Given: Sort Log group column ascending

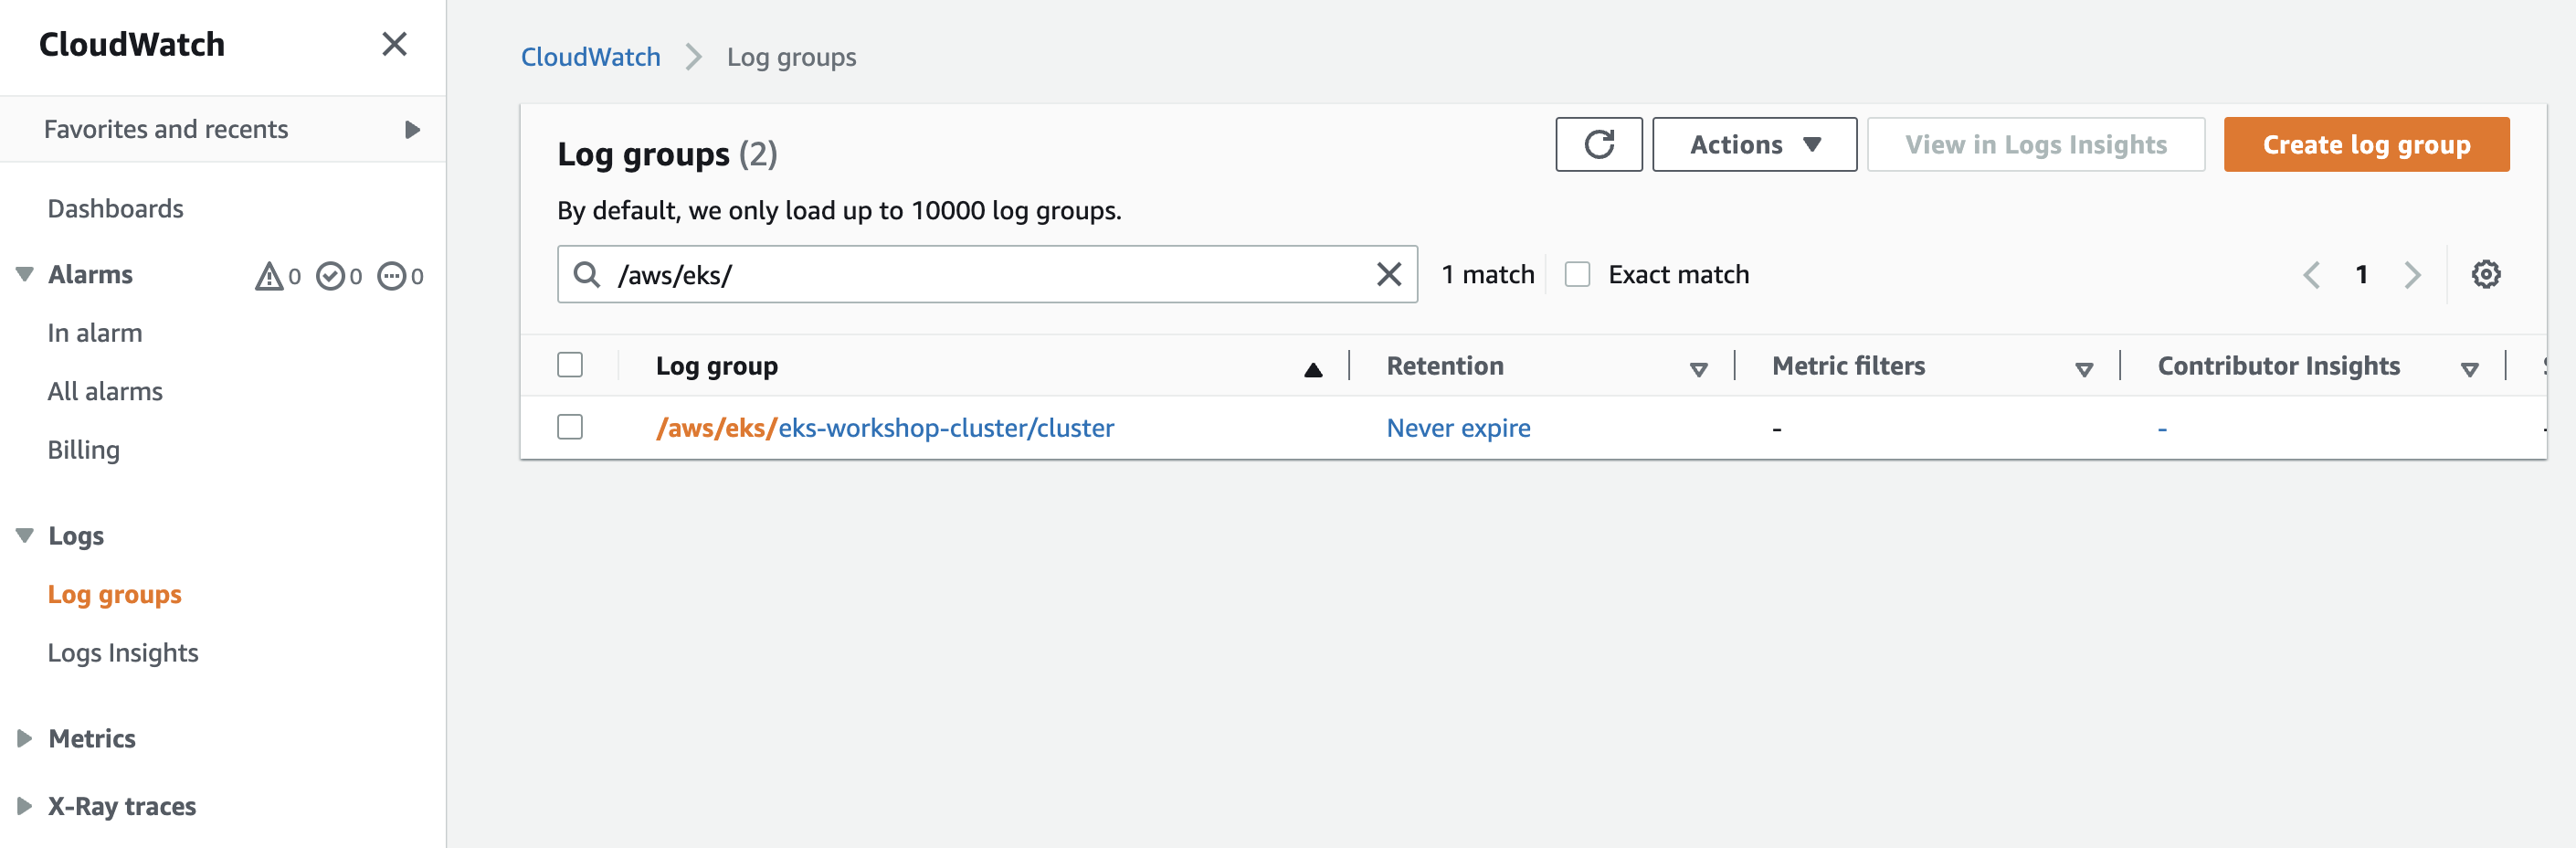Looking at the screenshot, I should (1313, 366).
